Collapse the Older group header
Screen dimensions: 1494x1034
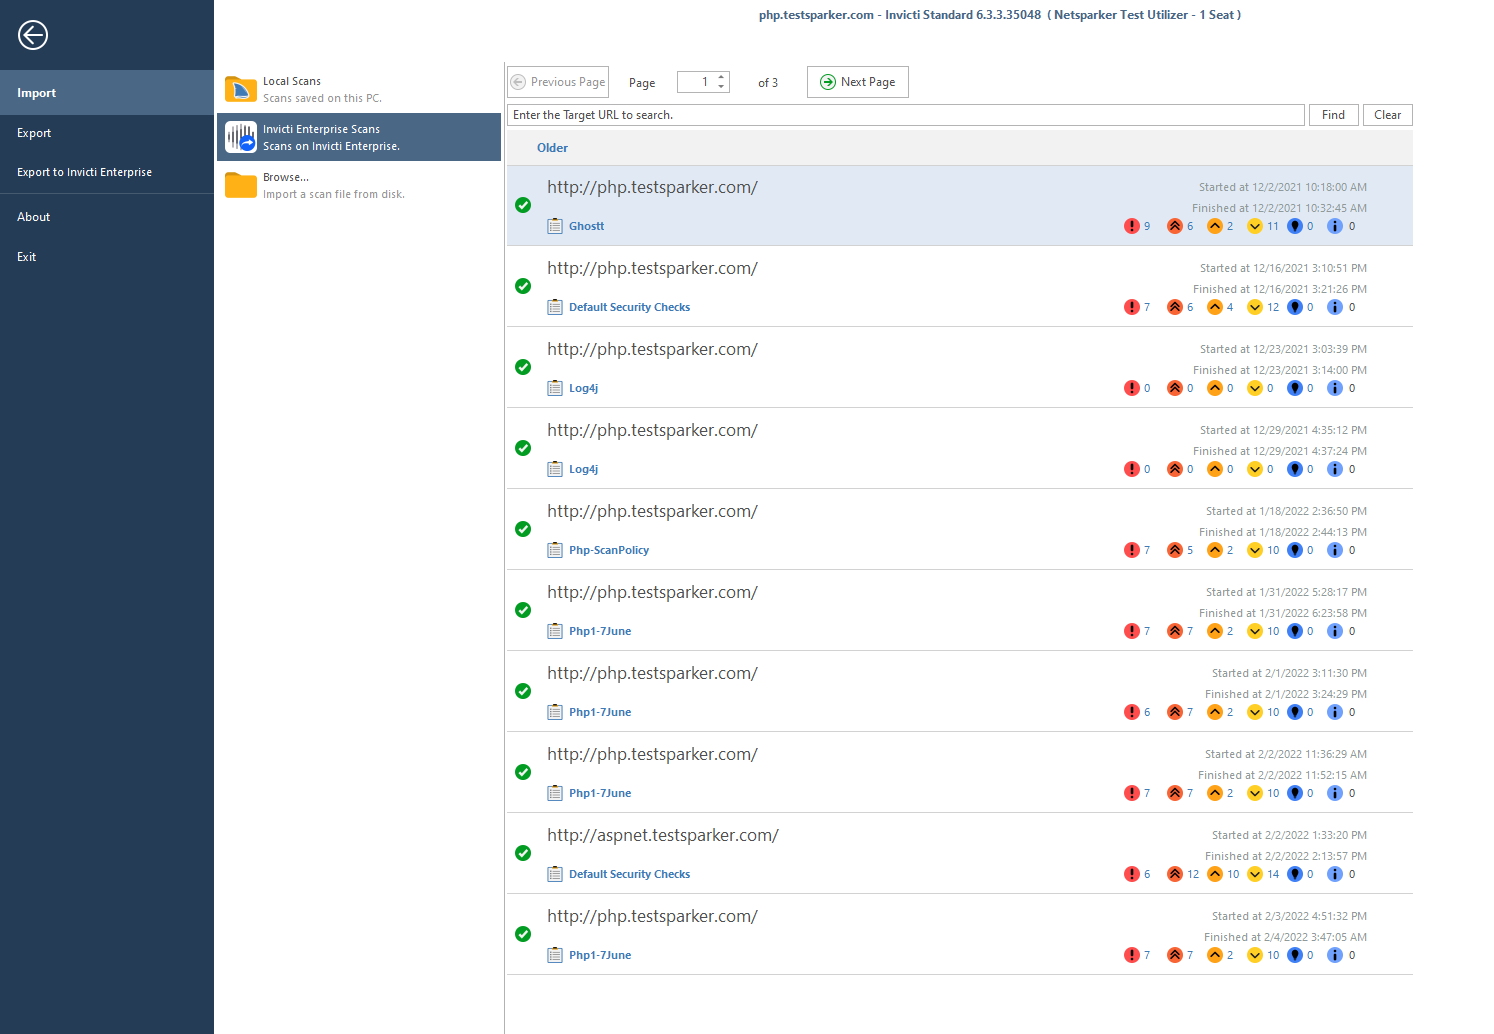click(552, 148)
